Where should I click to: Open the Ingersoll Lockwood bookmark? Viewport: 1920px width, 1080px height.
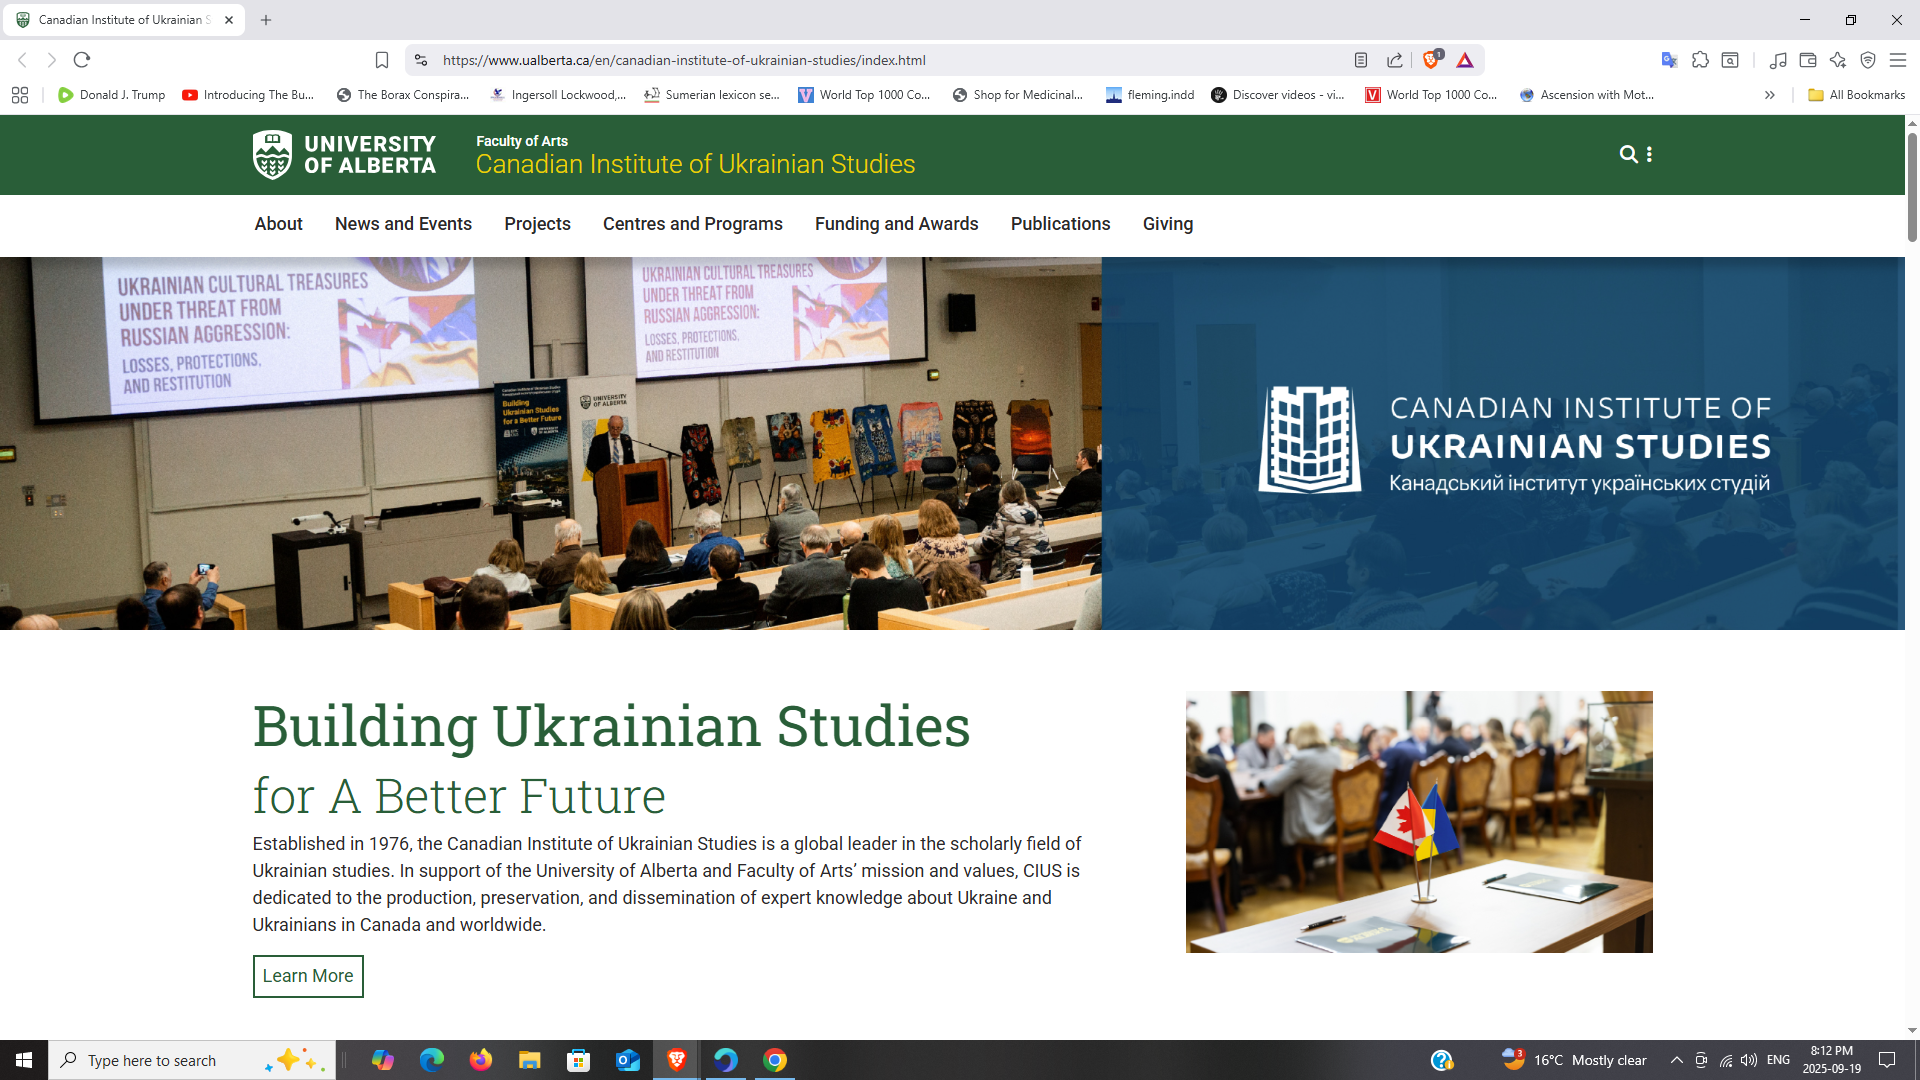(558, 95)
